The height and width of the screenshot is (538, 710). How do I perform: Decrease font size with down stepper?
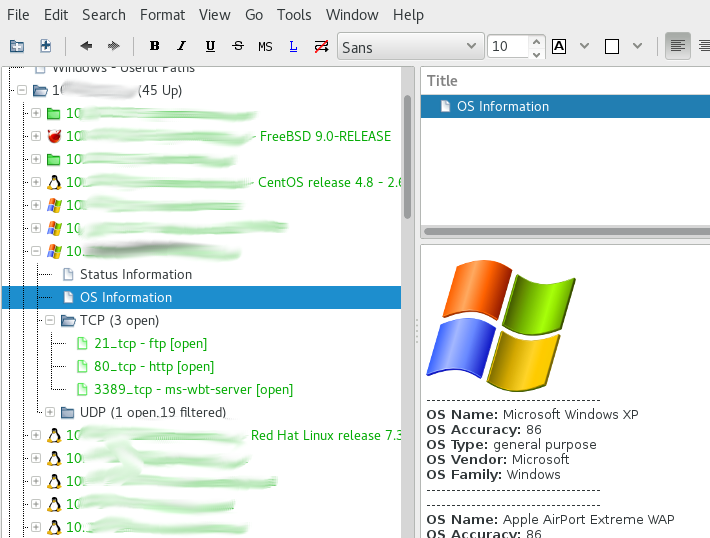[x=537, y=54]
